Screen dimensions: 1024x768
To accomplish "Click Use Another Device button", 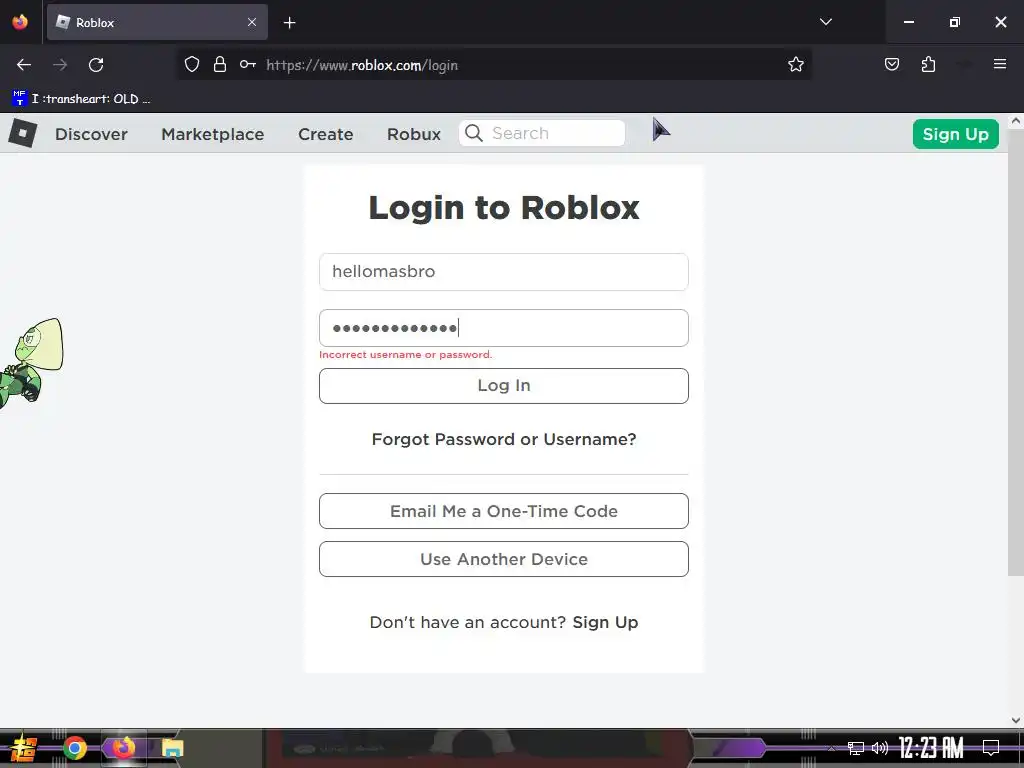I will click(x=504, y=559).
